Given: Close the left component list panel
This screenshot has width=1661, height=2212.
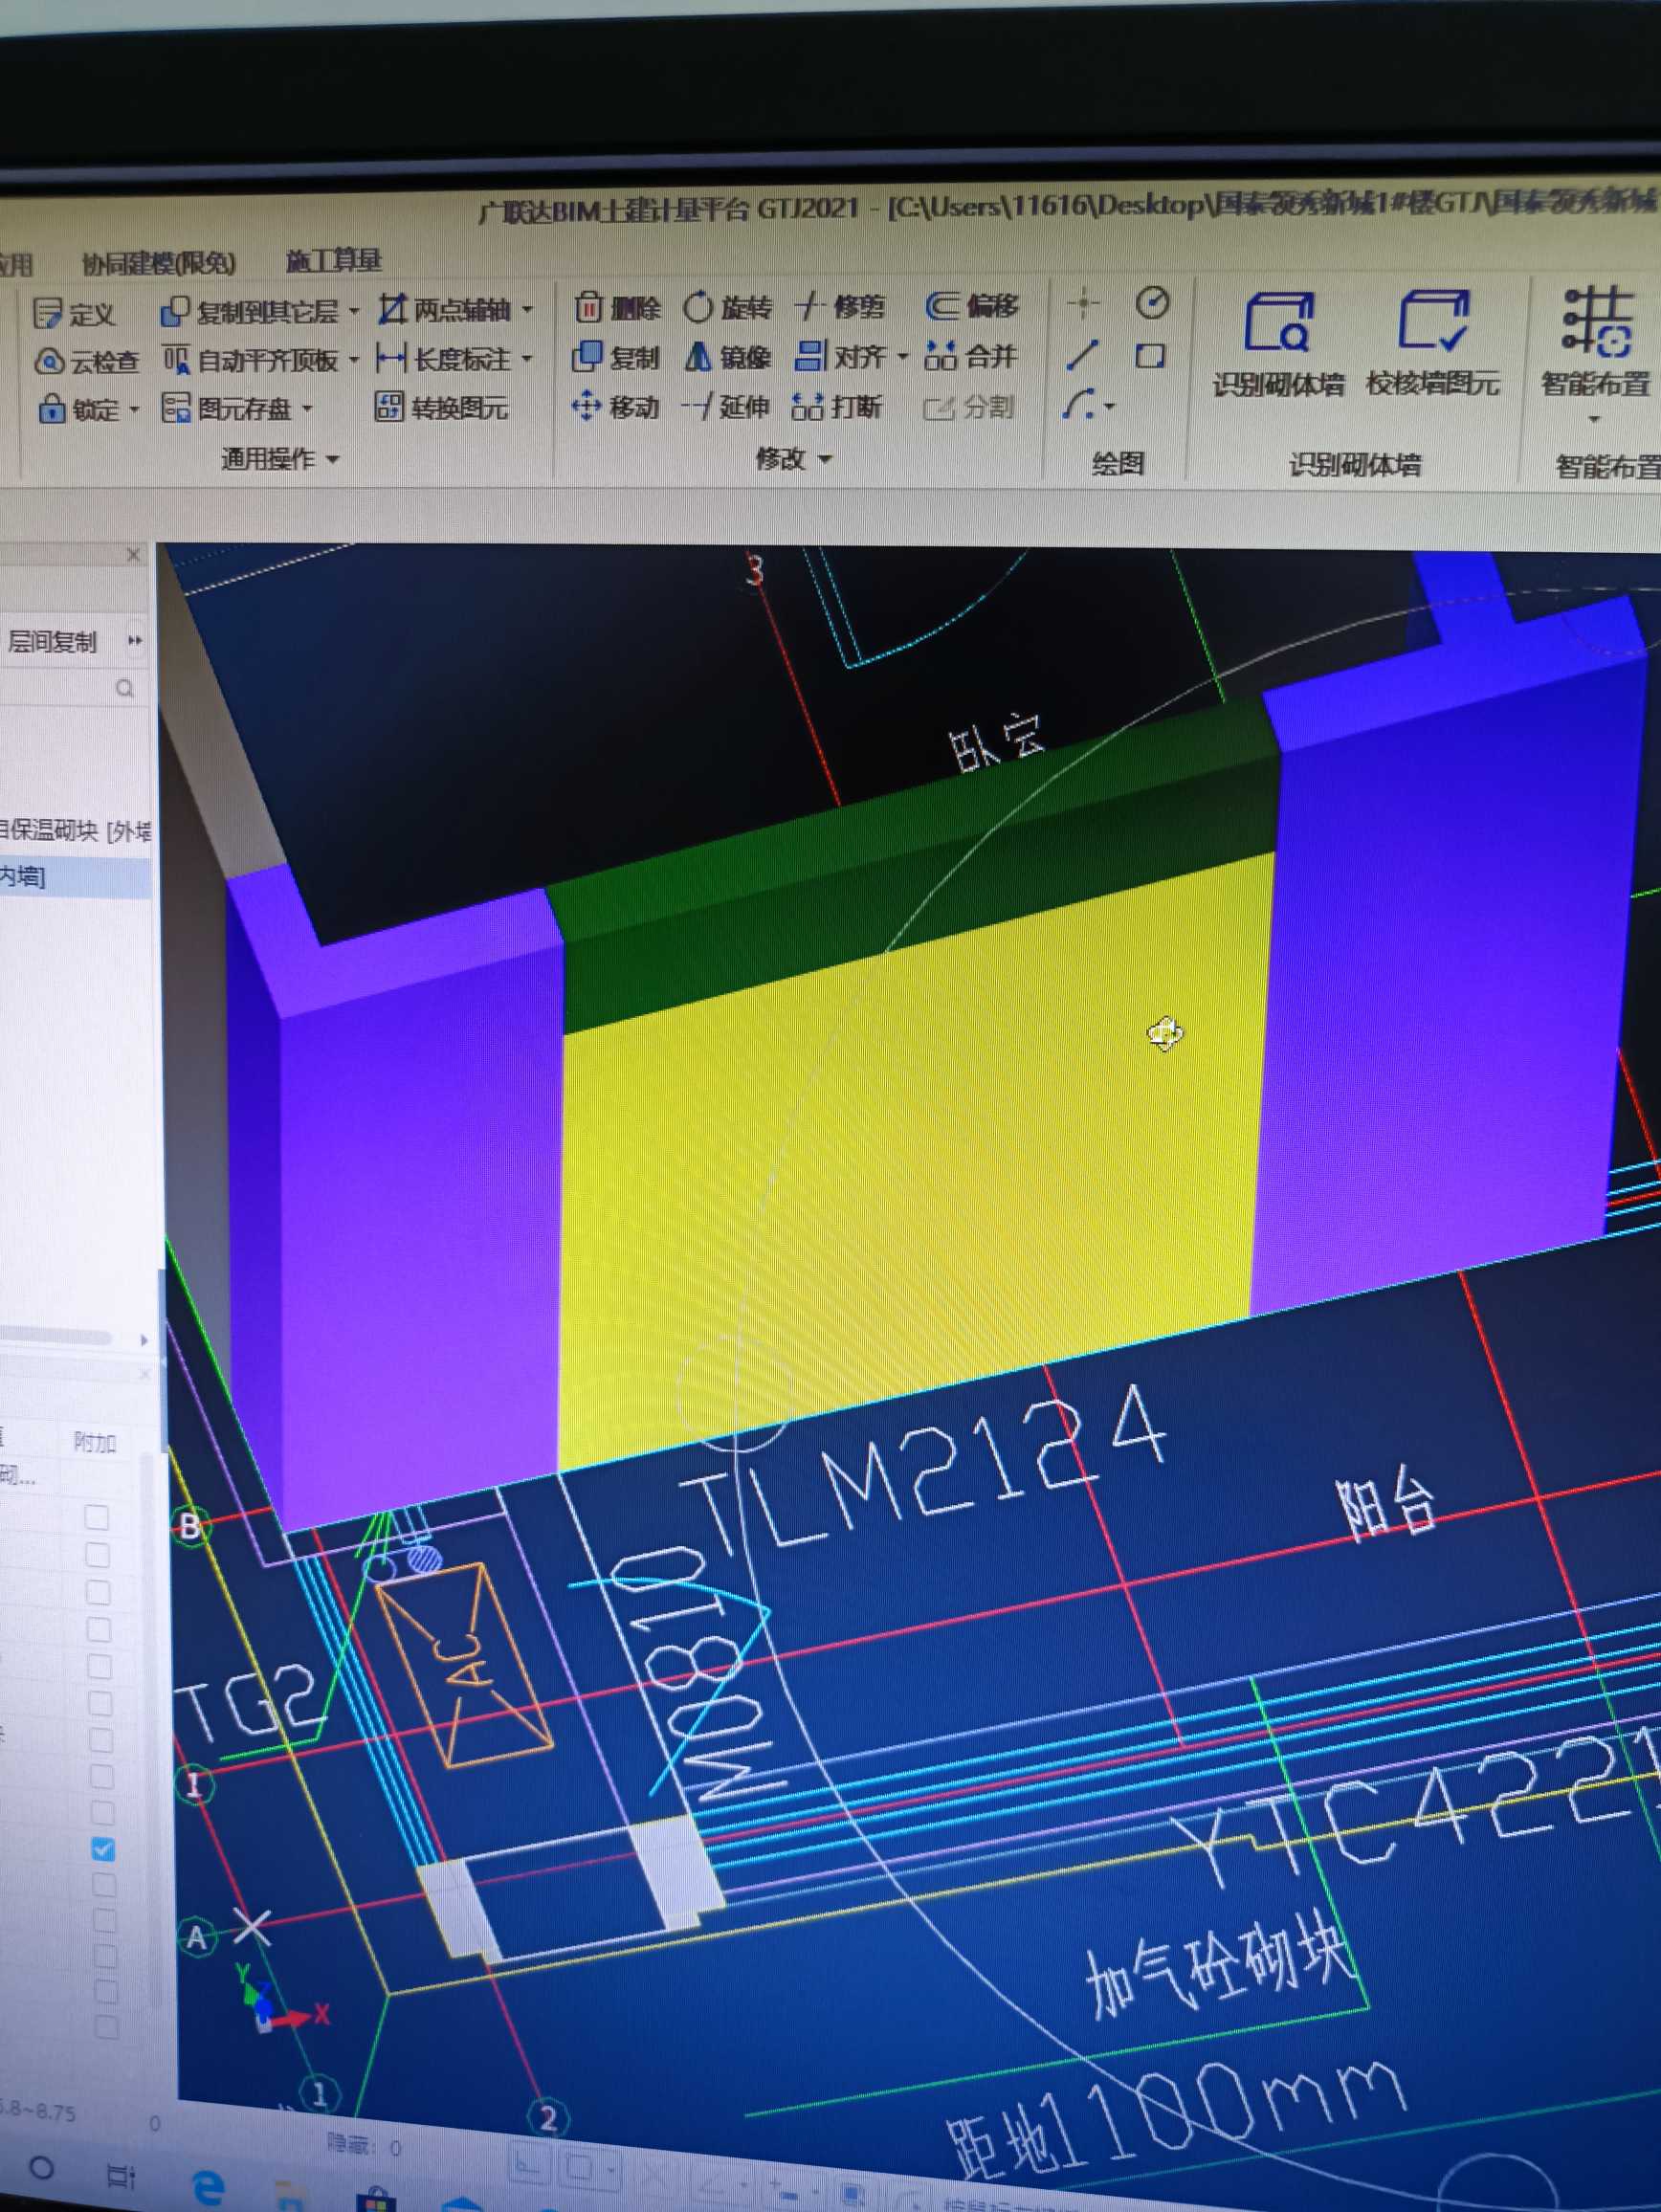Looking at the screenshot, I should (x=133, y=554).
